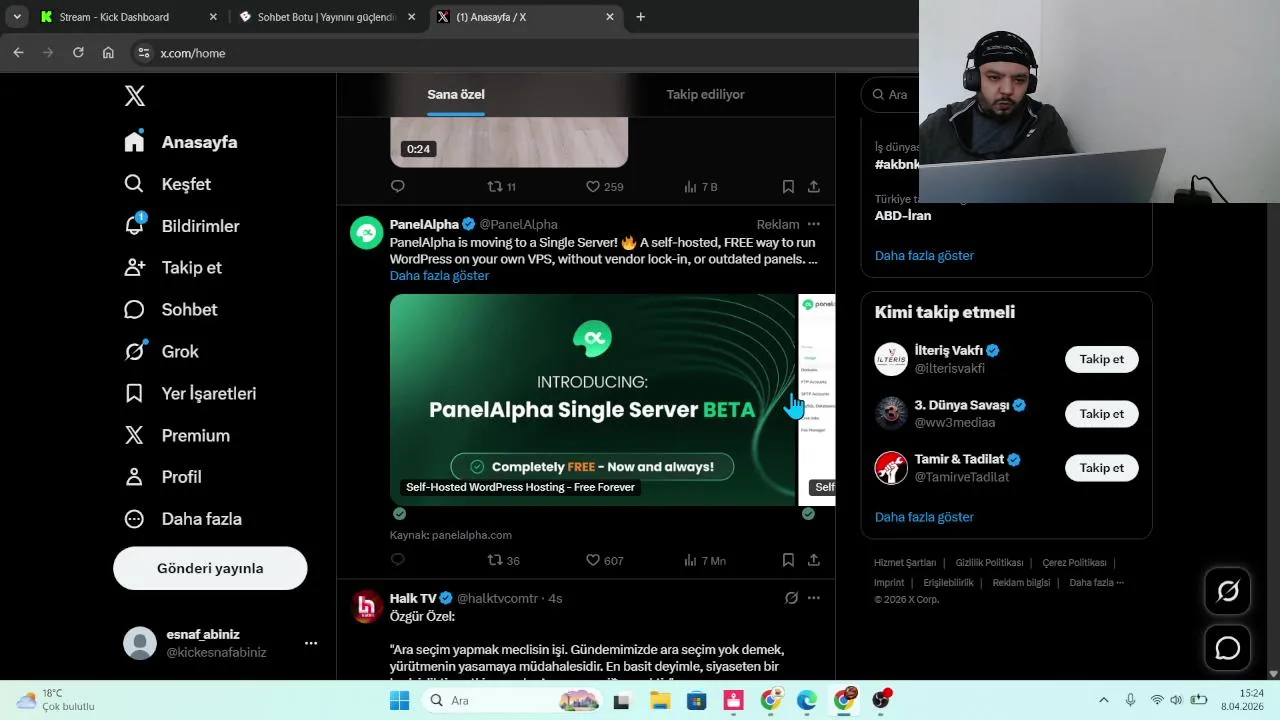
Task: Follow Tamir & Tadilat with Takip et
Action: tap(1101, 468)
